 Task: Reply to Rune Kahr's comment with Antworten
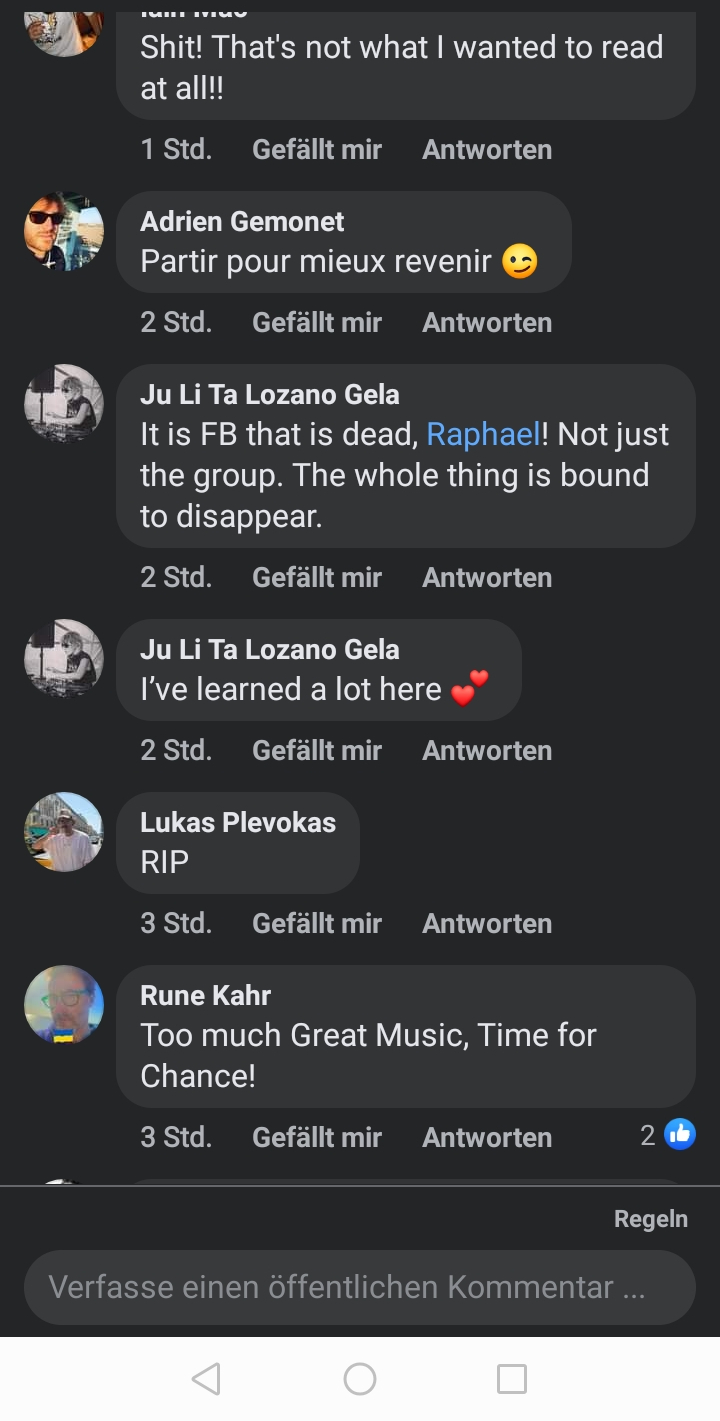487,1137
